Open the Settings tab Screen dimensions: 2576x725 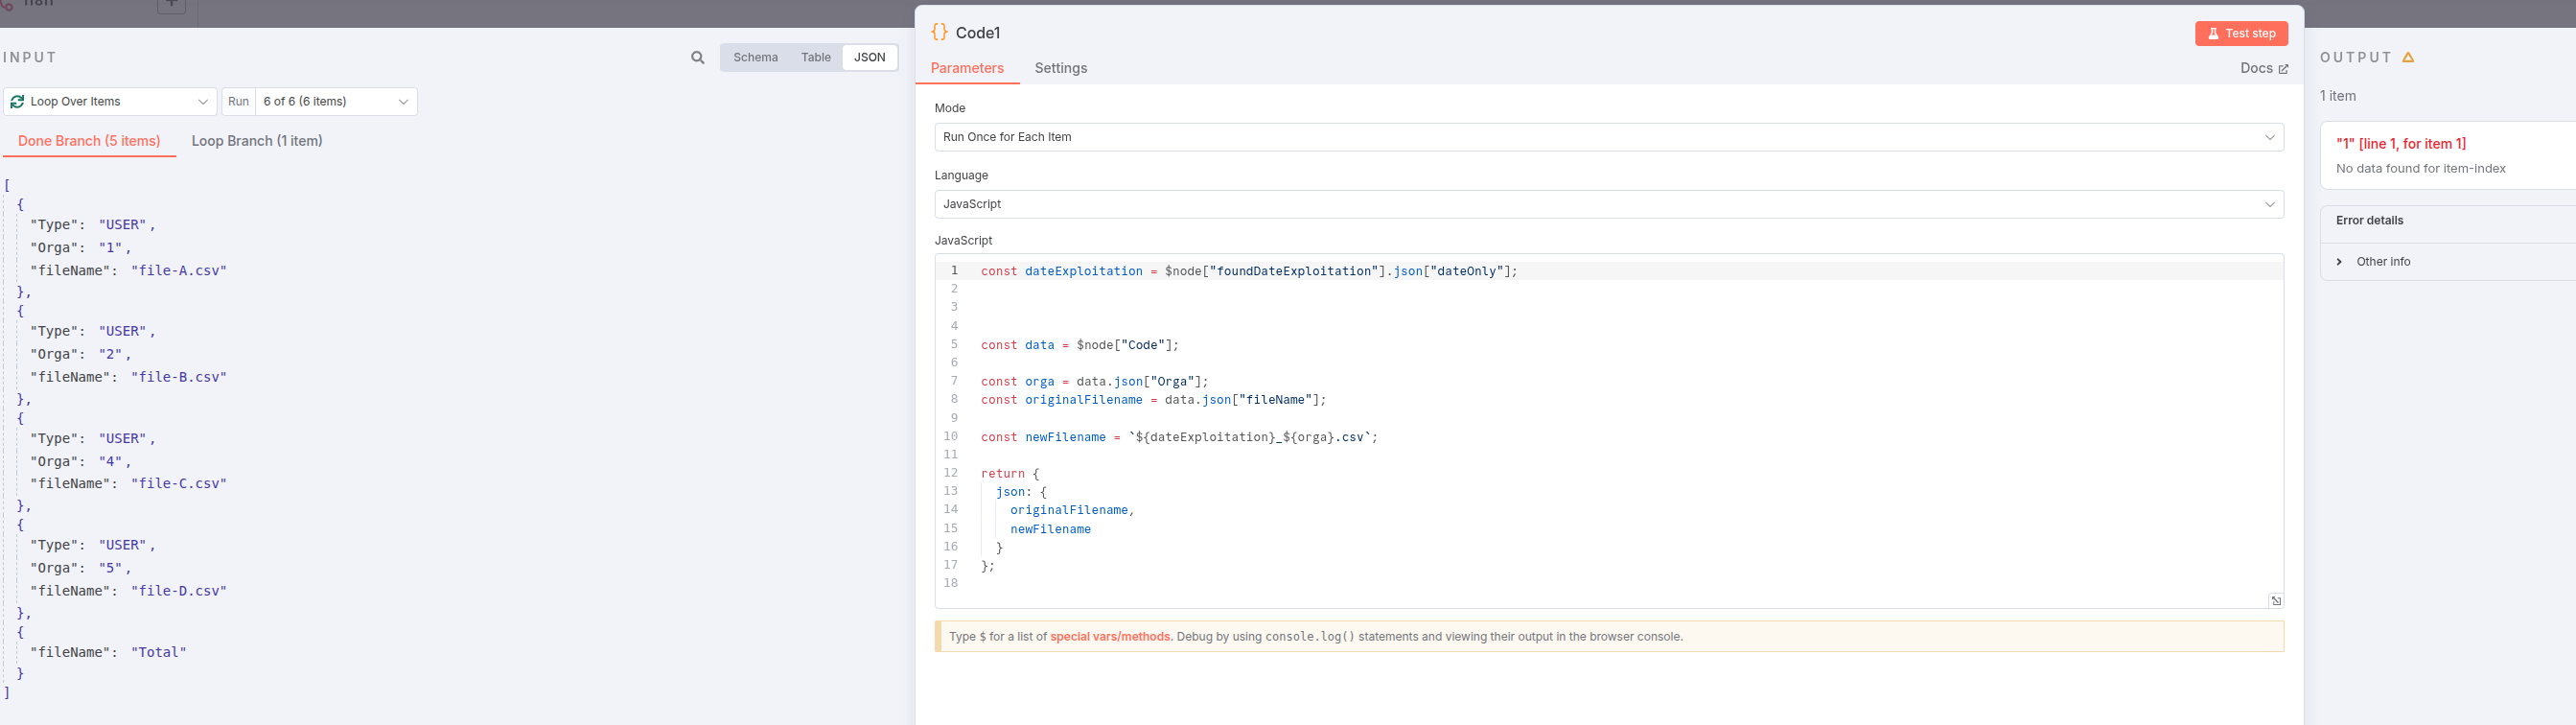point(1060,68)
